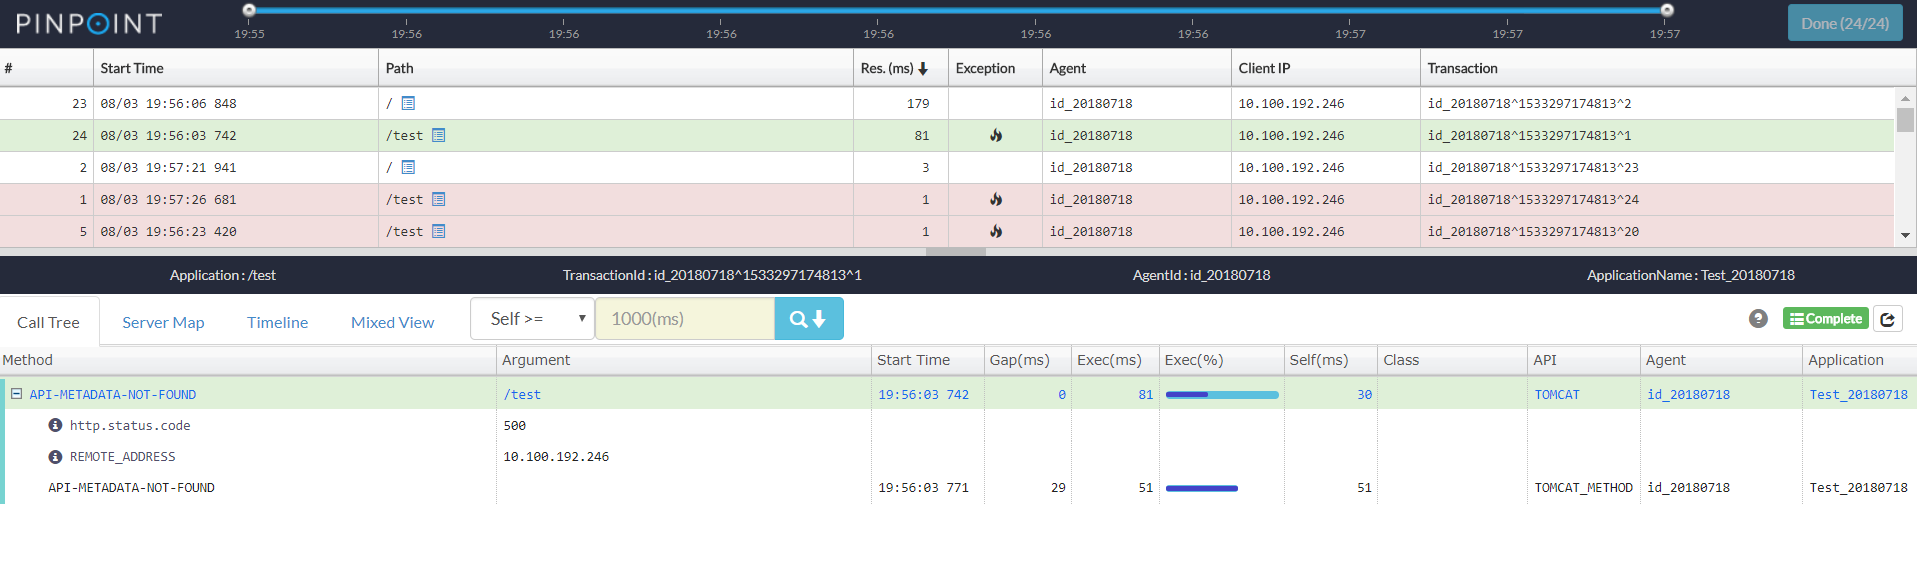Click the TransactionId header text
This screenshot has width=1917, height=563.
pos(712,275)
